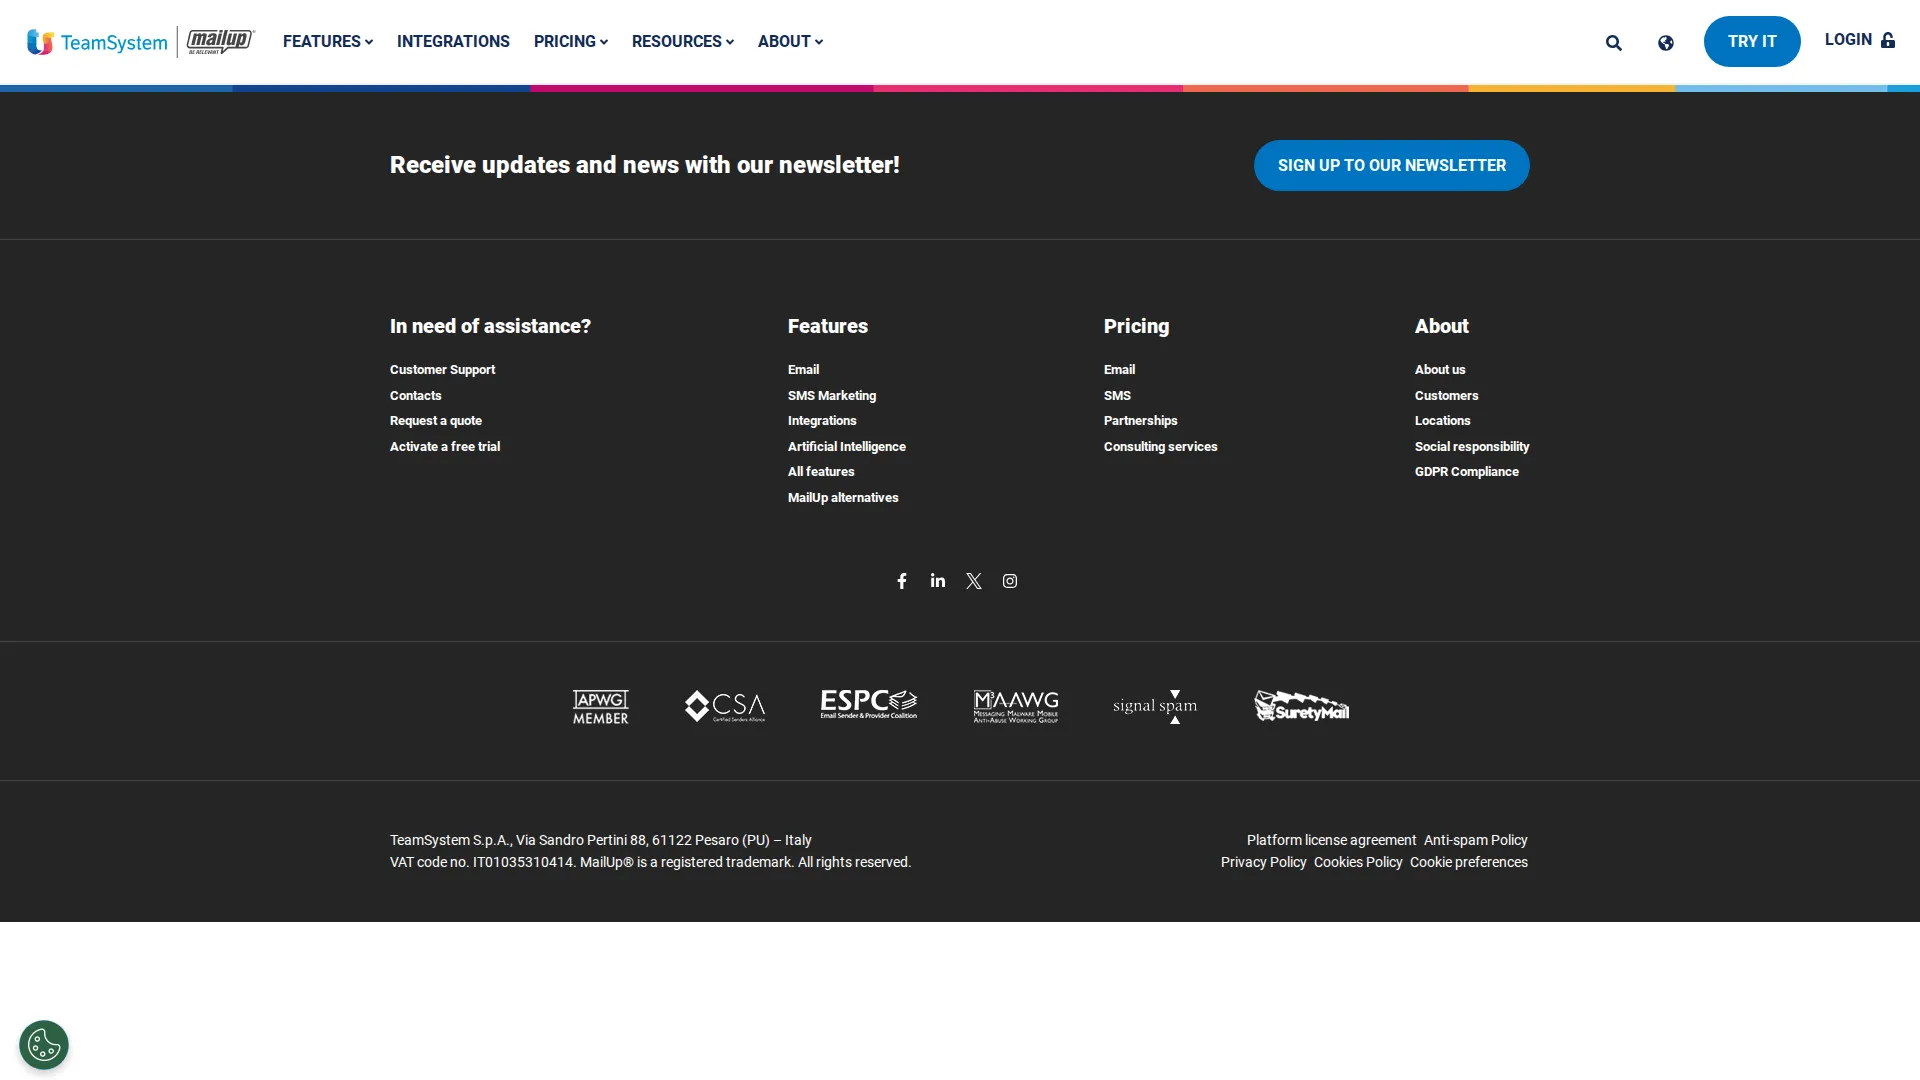The height and width of the screenshot is (1080, 1920).
Task: Open the search function
Action: tap(1613, 43)
